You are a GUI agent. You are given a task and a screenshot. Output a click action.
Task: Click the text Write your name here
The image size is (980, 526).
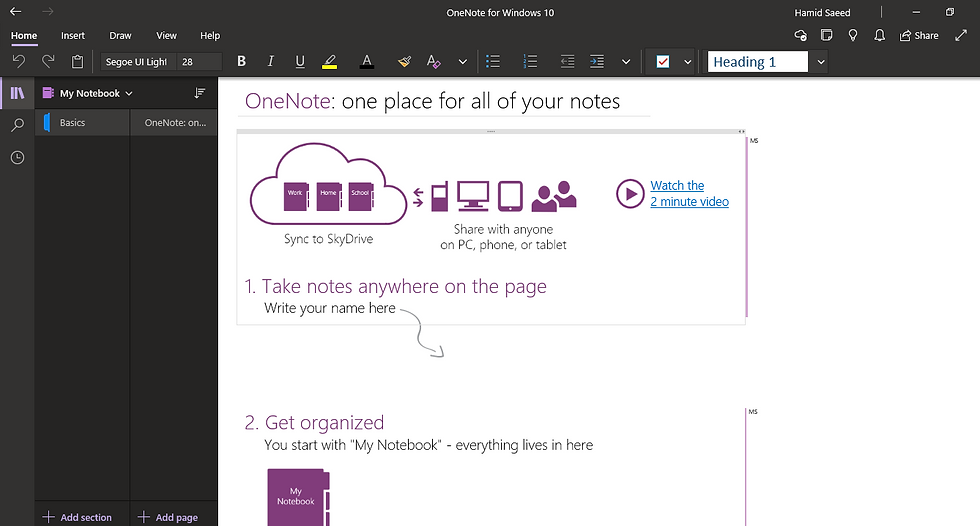(x=329, y=308)
